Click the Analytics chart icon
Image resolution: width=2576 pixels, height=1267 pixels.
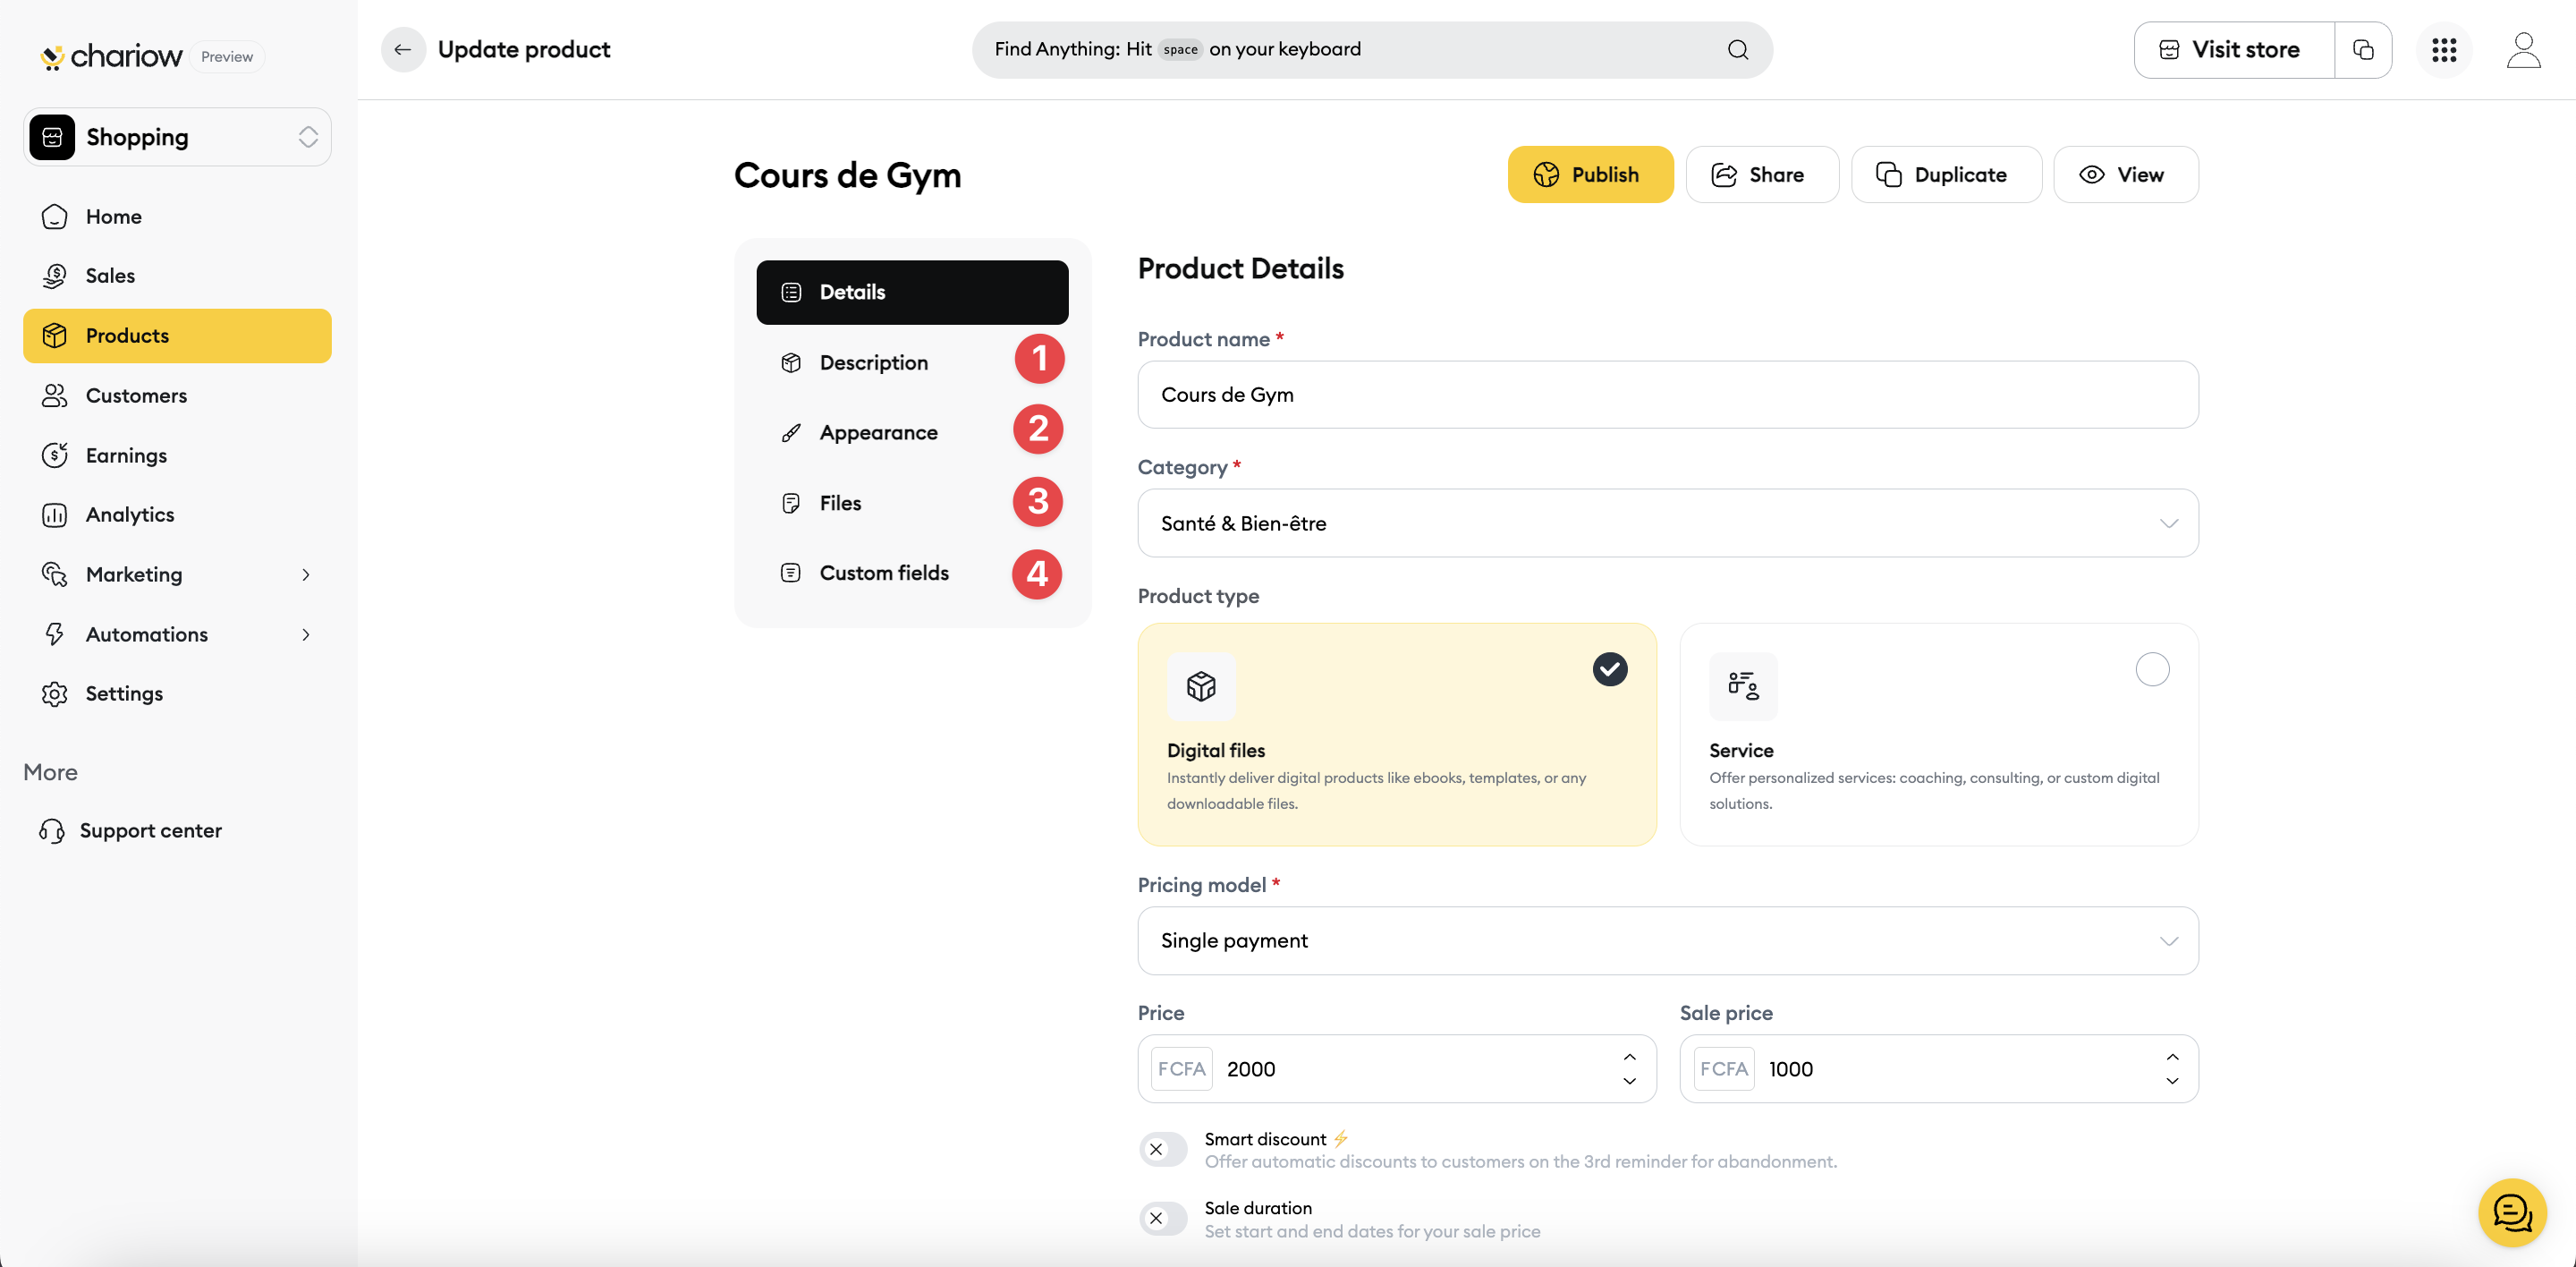click(x=55, y=515)
